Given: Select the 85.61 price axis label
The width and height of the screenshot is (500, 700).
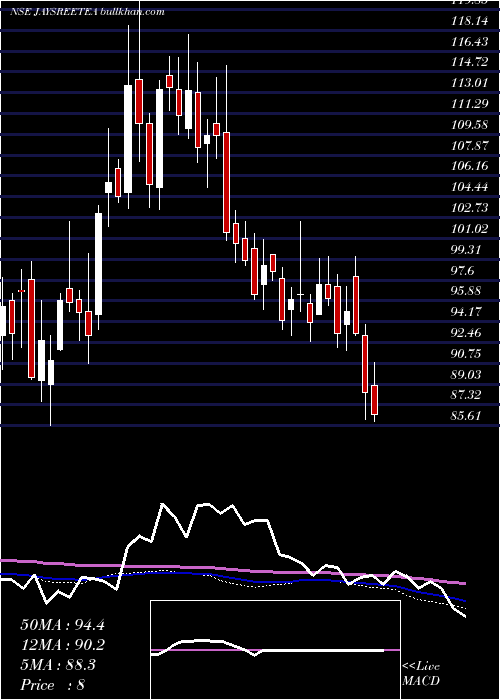Looking at the screenshot, I should click(466, 415).
